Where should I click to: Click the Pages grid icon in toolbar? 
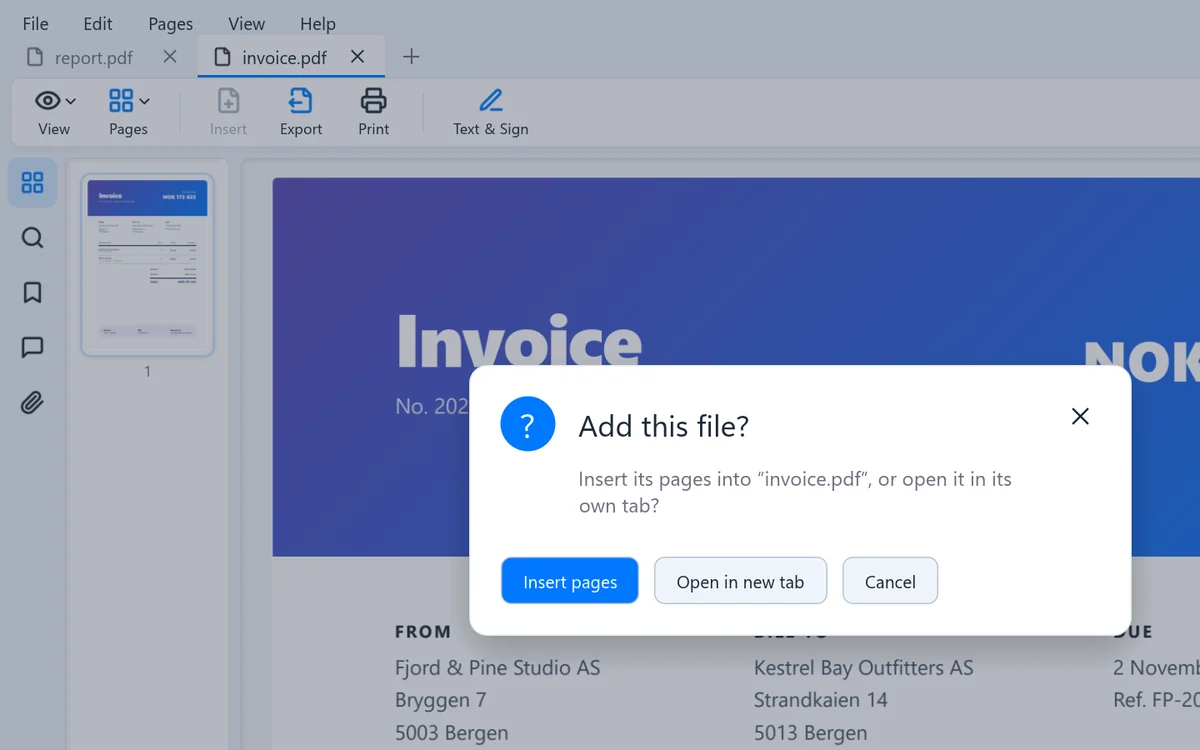point(121,100)
